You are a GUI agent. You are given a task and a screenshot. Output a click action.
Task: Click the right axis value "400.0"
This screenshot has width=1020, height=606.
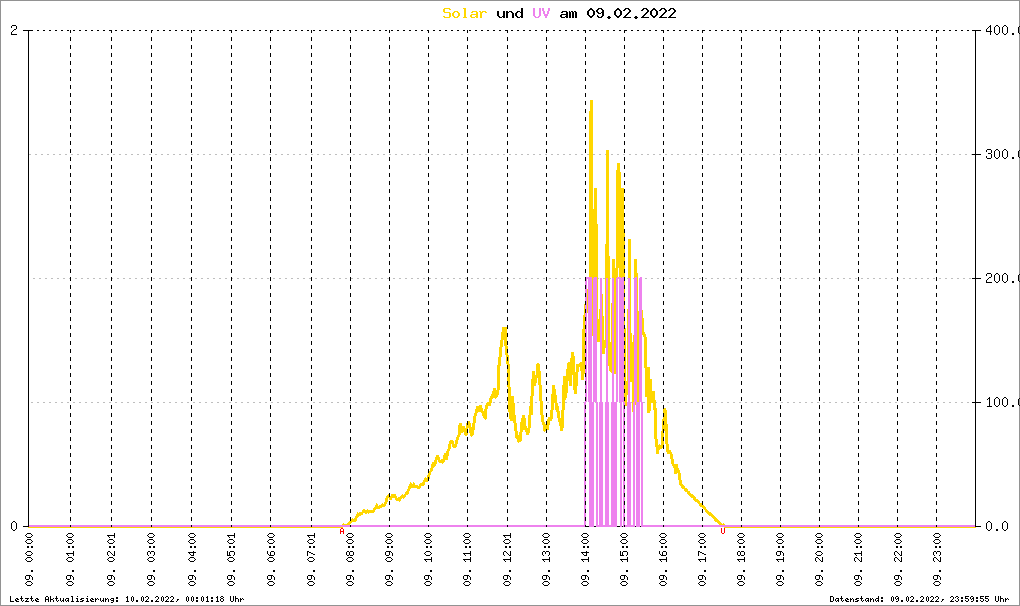tap(1002, 30)
